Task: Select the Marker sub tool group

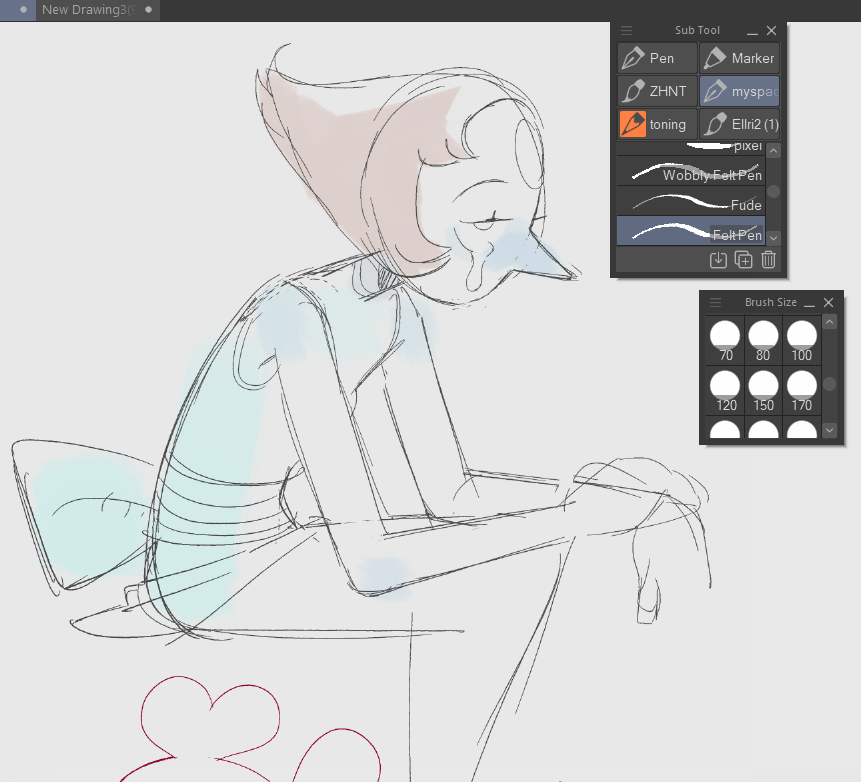Action: click(739, 58)
